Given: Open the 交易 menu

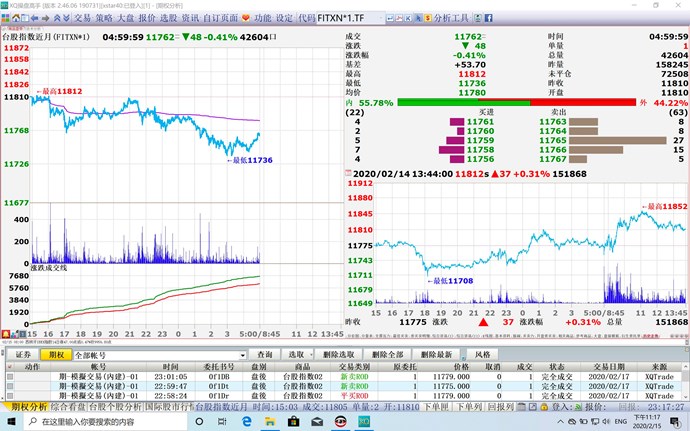Looking at the screenshot, I should pos(82,18).
